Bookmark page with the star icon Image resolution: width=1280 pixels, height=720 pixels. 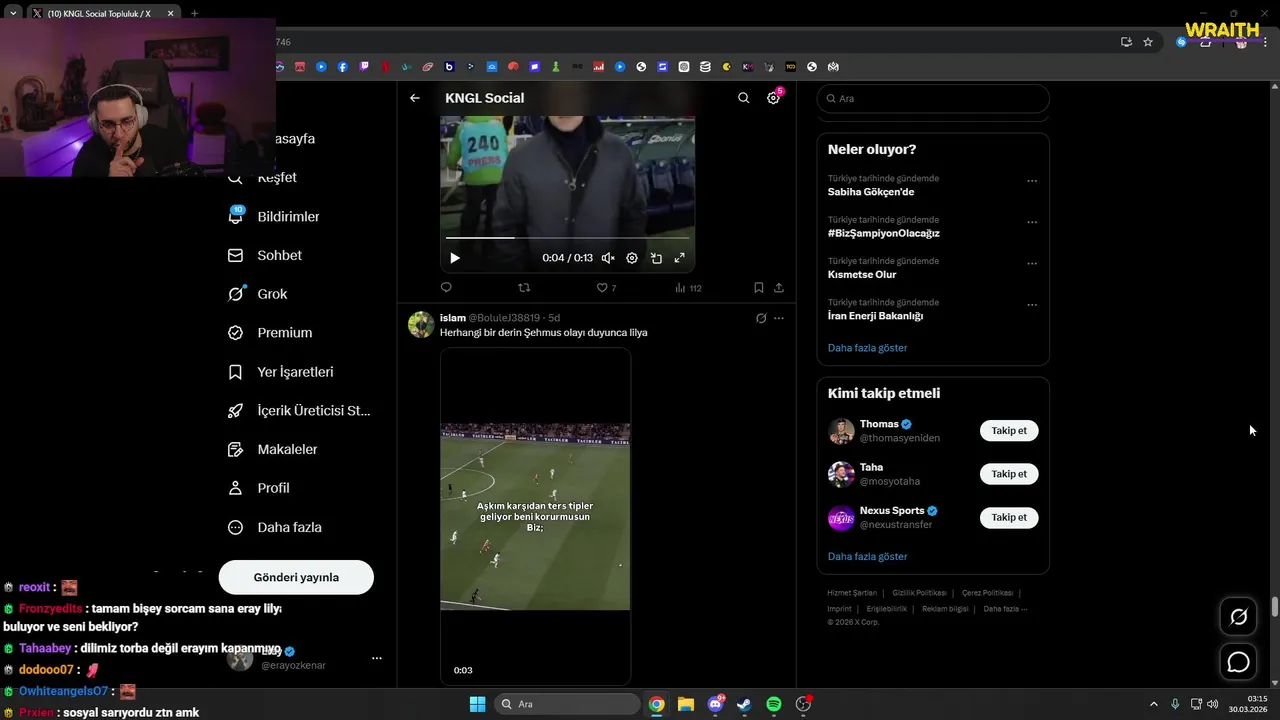click(1148, 42)
